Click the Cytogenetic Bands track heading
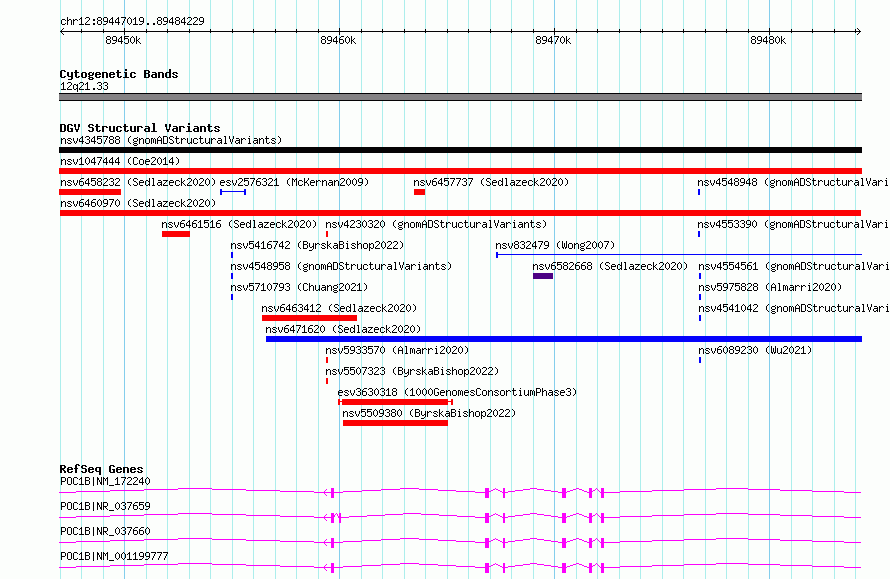 (x=119, y=74)
